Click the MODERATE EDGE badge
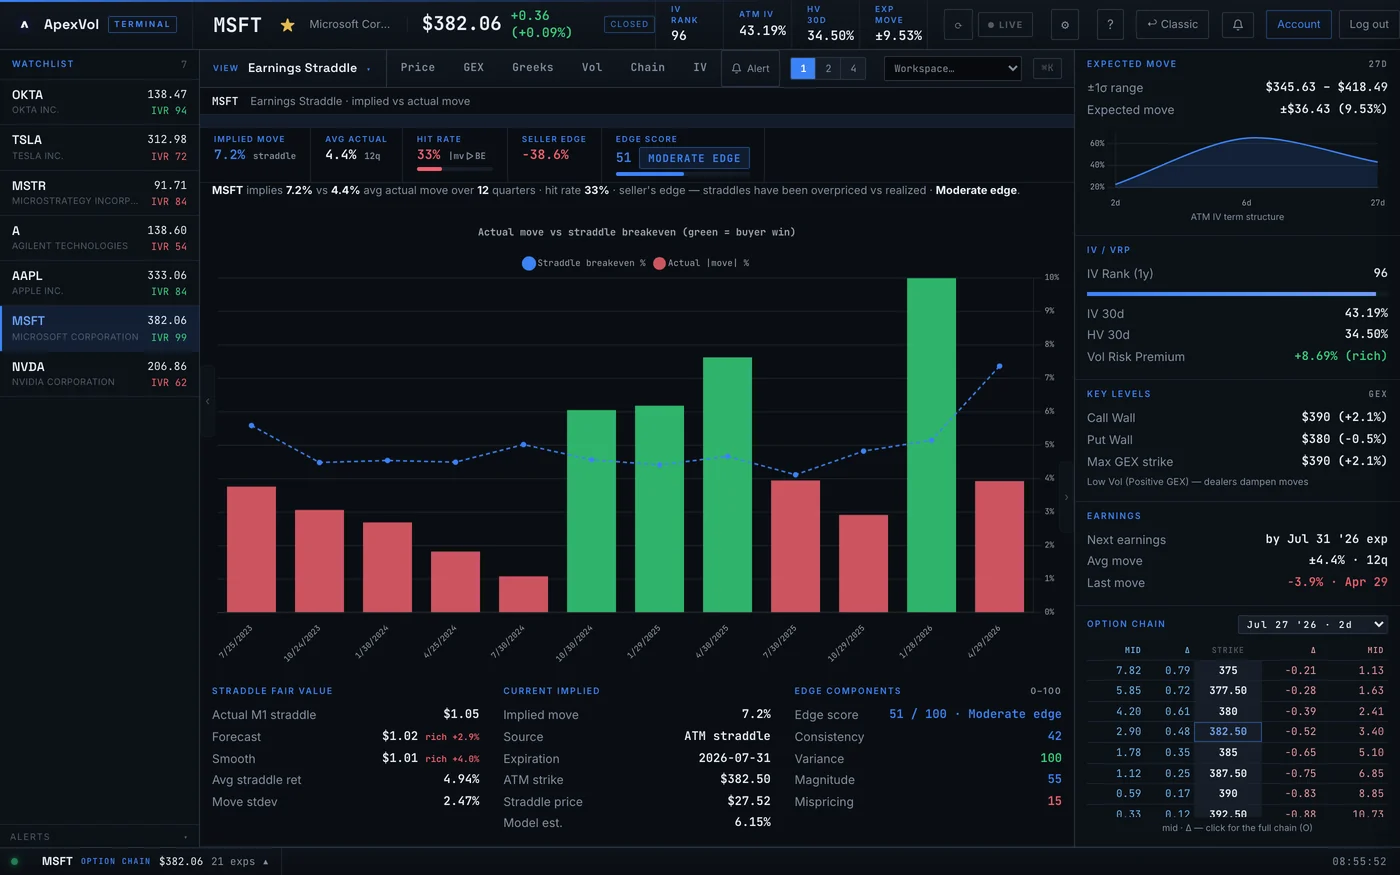Image resolution: width=1400 pixels, height=875 pixels. point(694,158)
